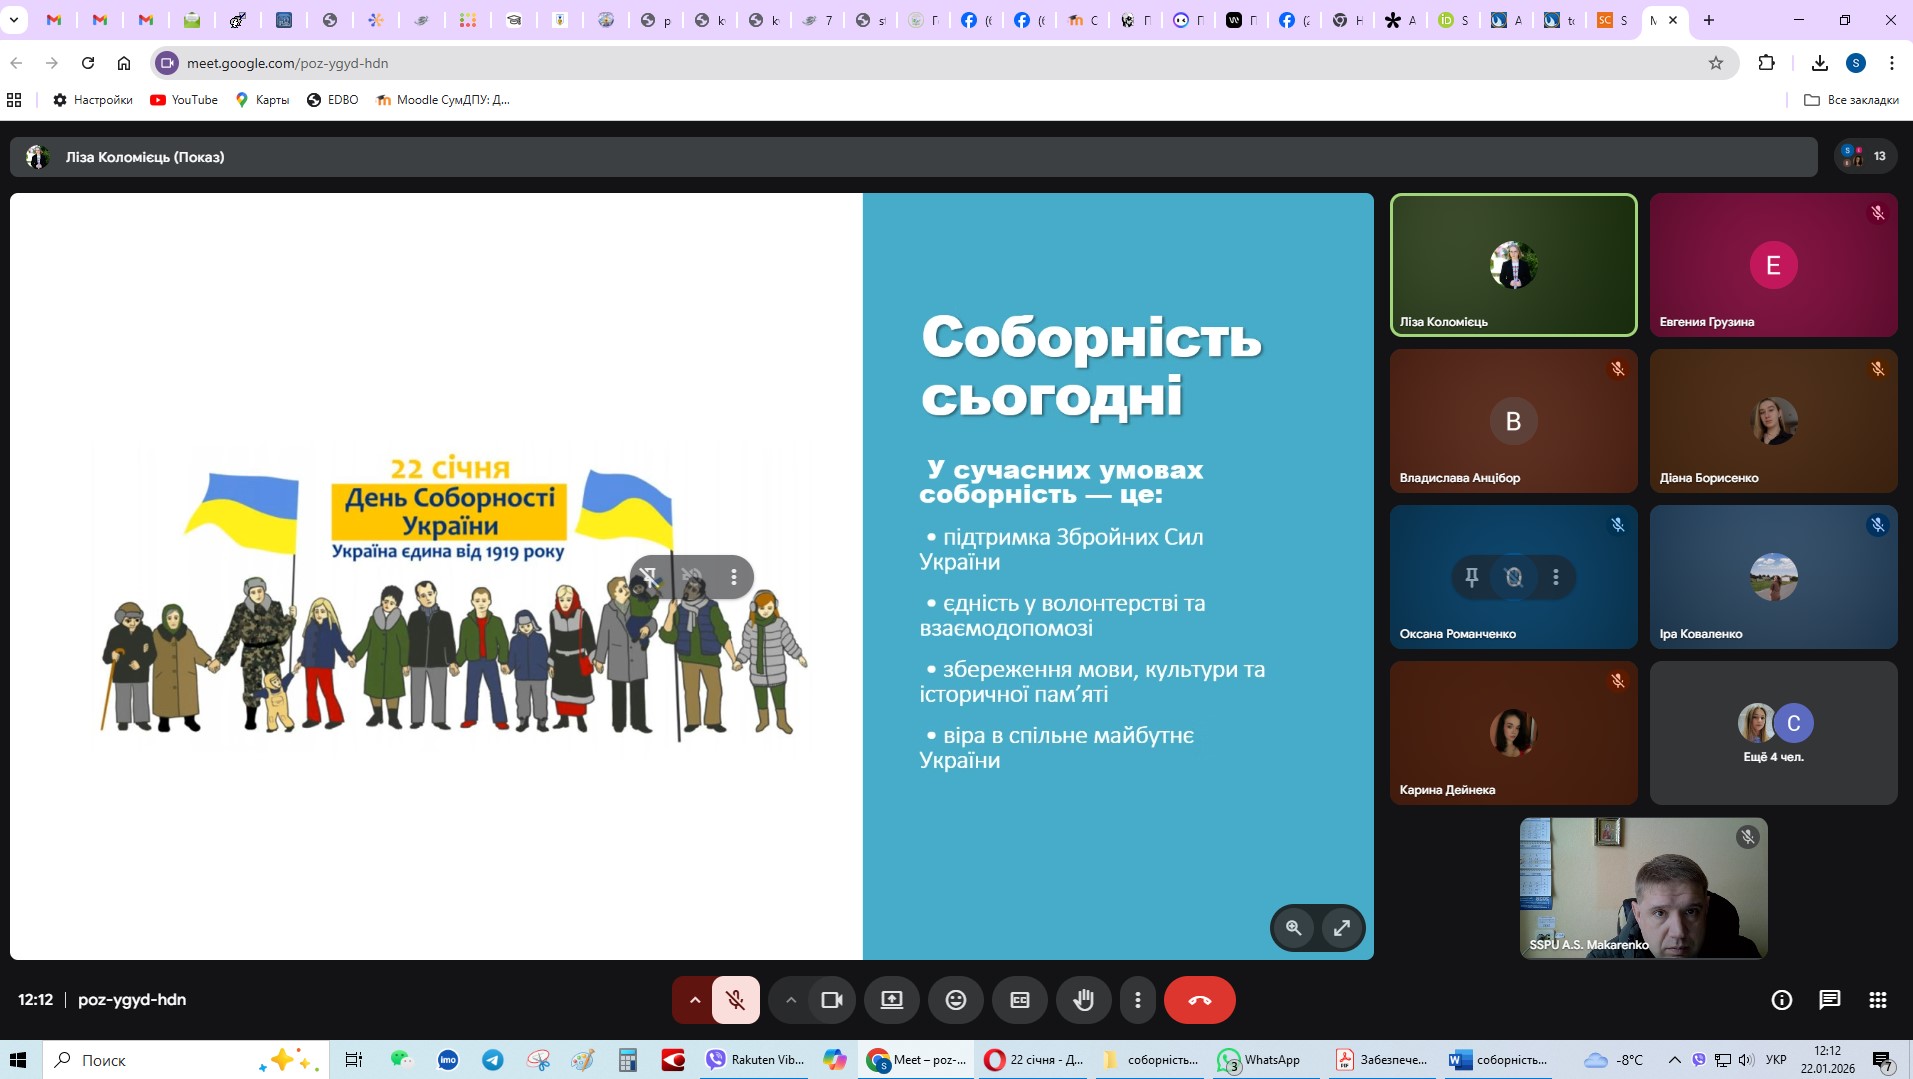Screen dimensions: 1913x1079
Task: Unmute the microphone
Action: pos(735,1000)
